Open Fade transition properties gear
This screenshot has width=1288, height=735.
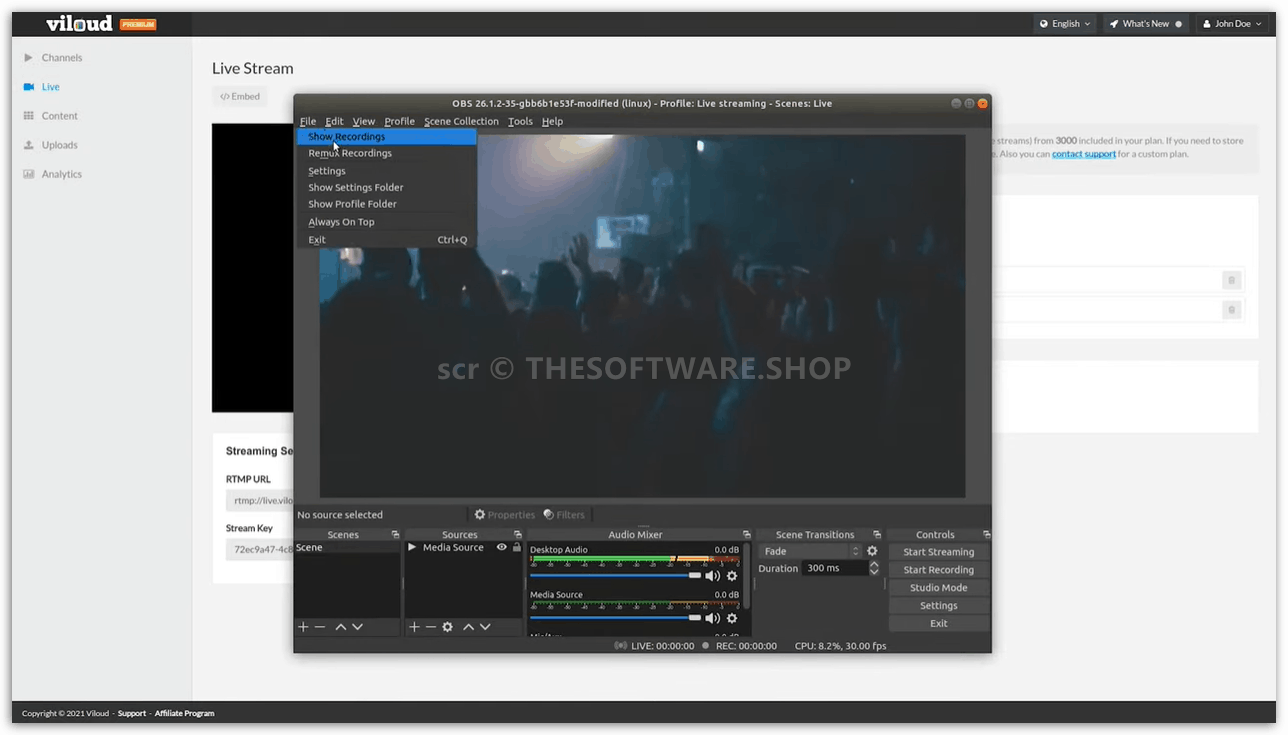pyautogui.click(x=872, y=551)
